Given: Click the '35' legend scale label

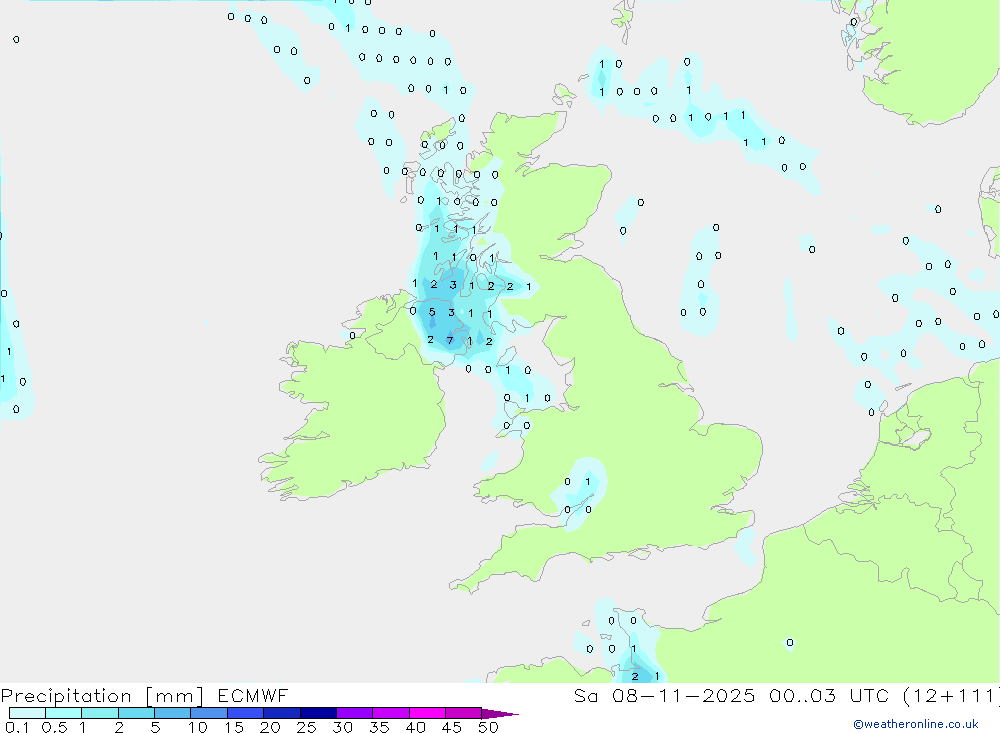Looking at the screenshot, I should 379,727.
